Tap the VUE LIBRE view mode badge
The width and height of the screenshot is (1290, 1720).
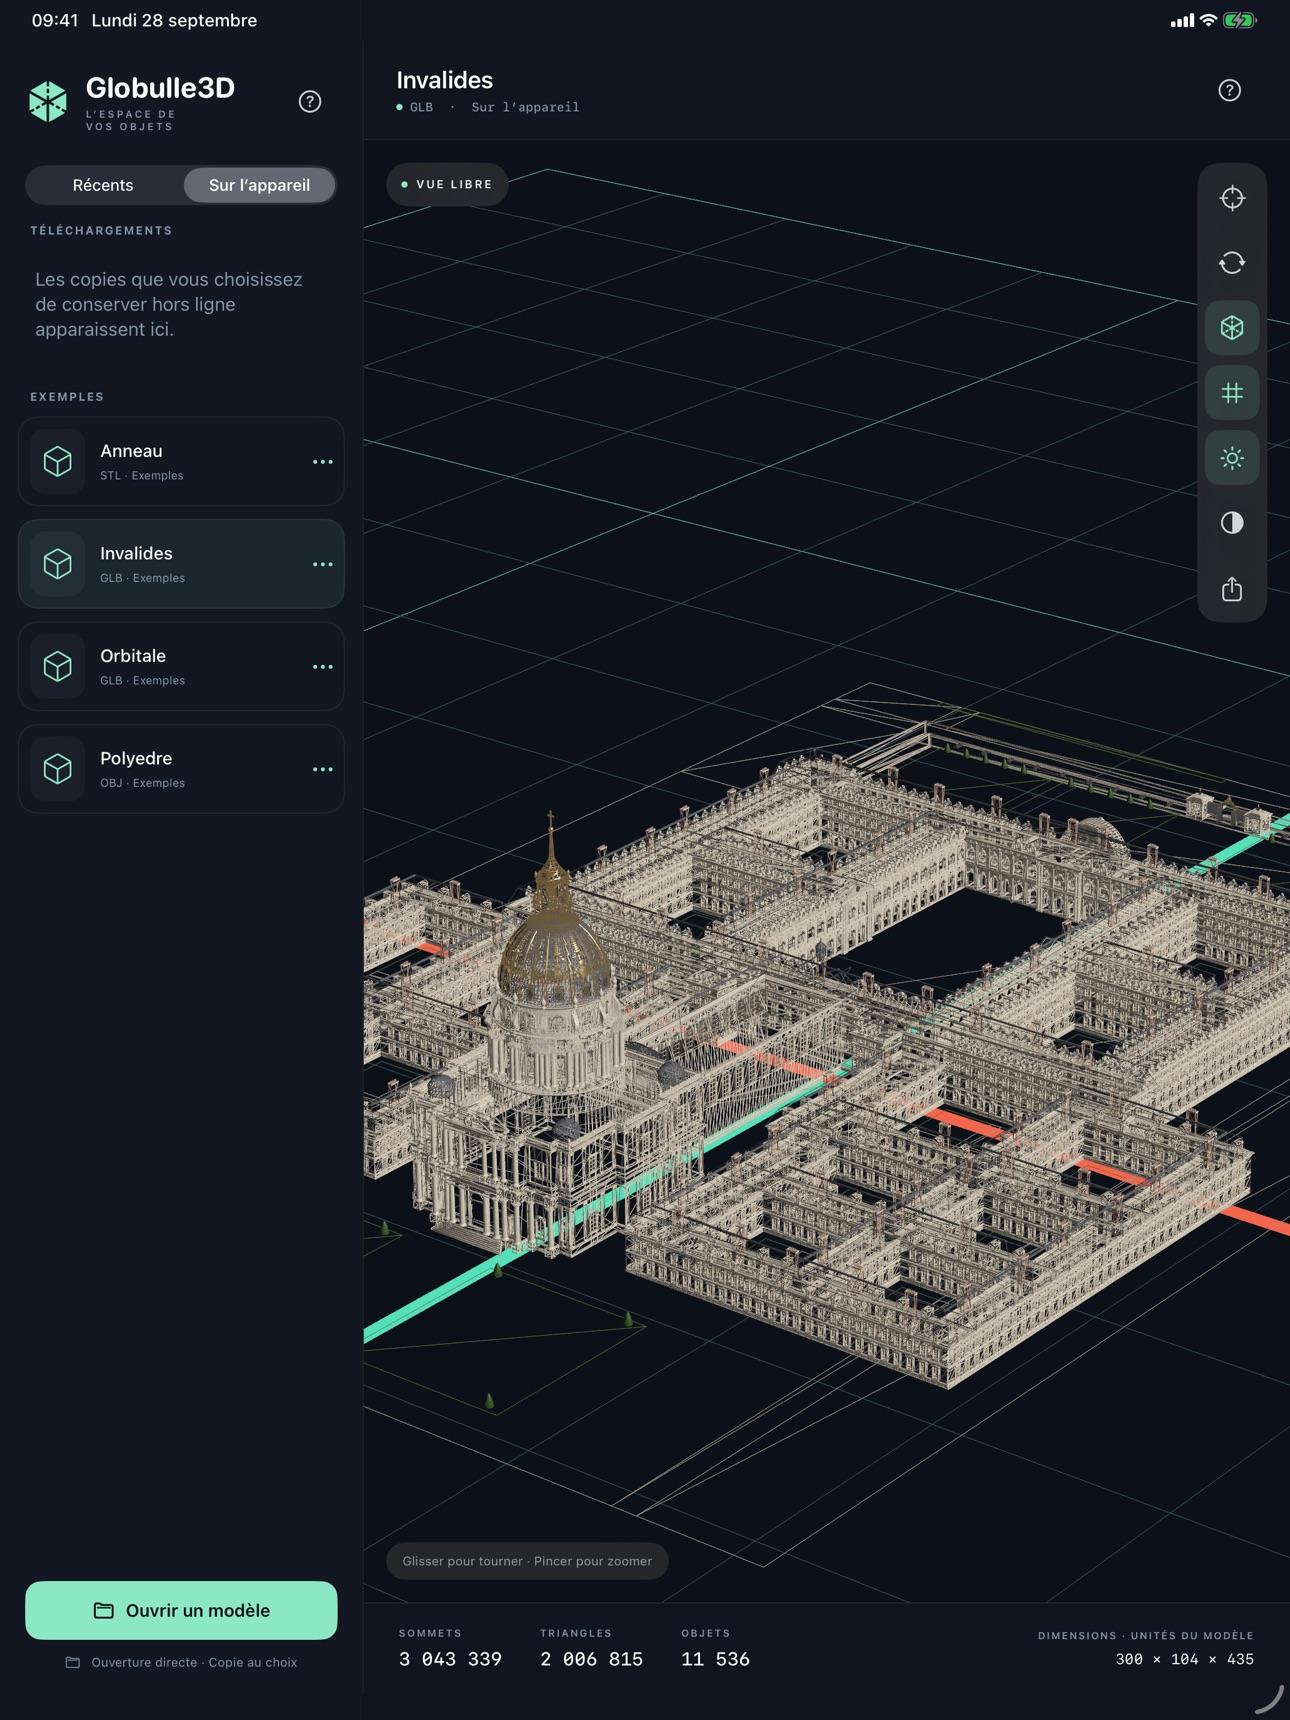click(x=447, y=185)
